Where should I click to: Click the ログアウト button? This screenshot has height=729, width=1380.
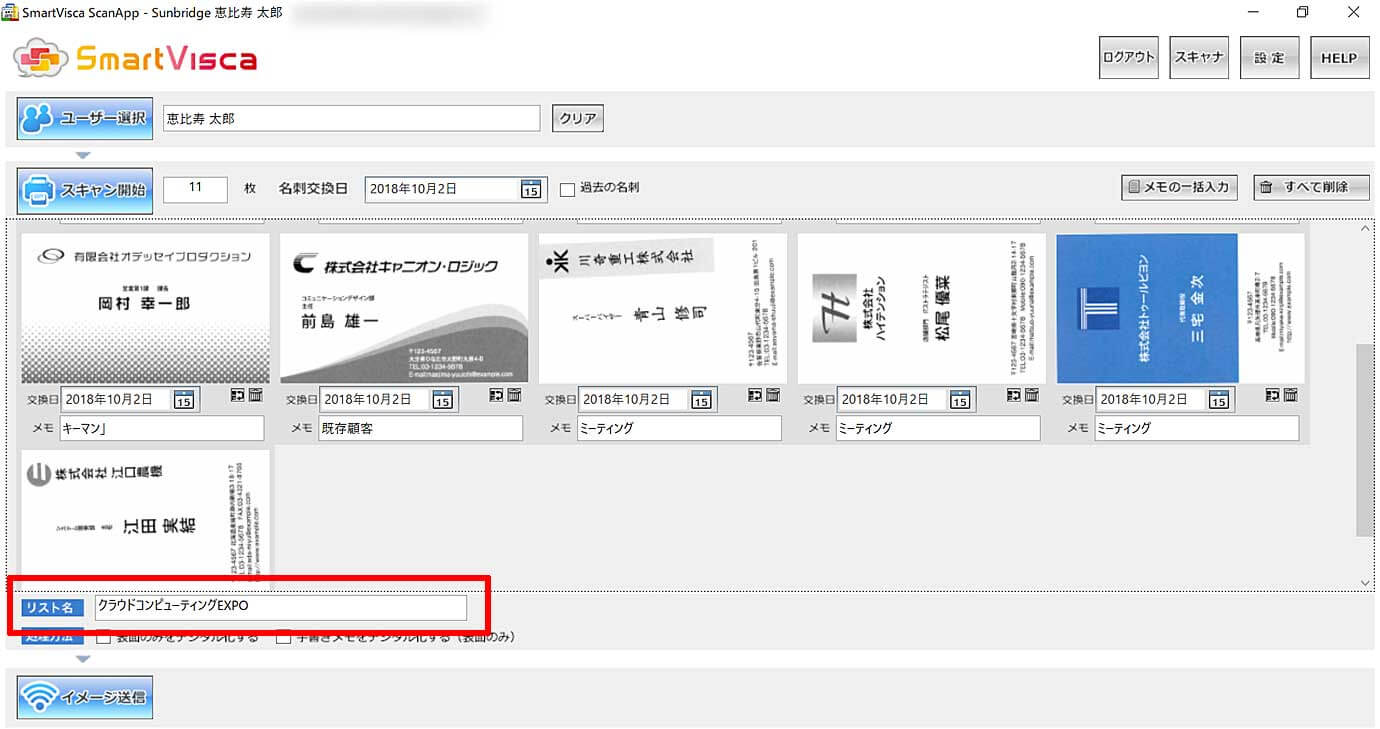pos(1128,58)
